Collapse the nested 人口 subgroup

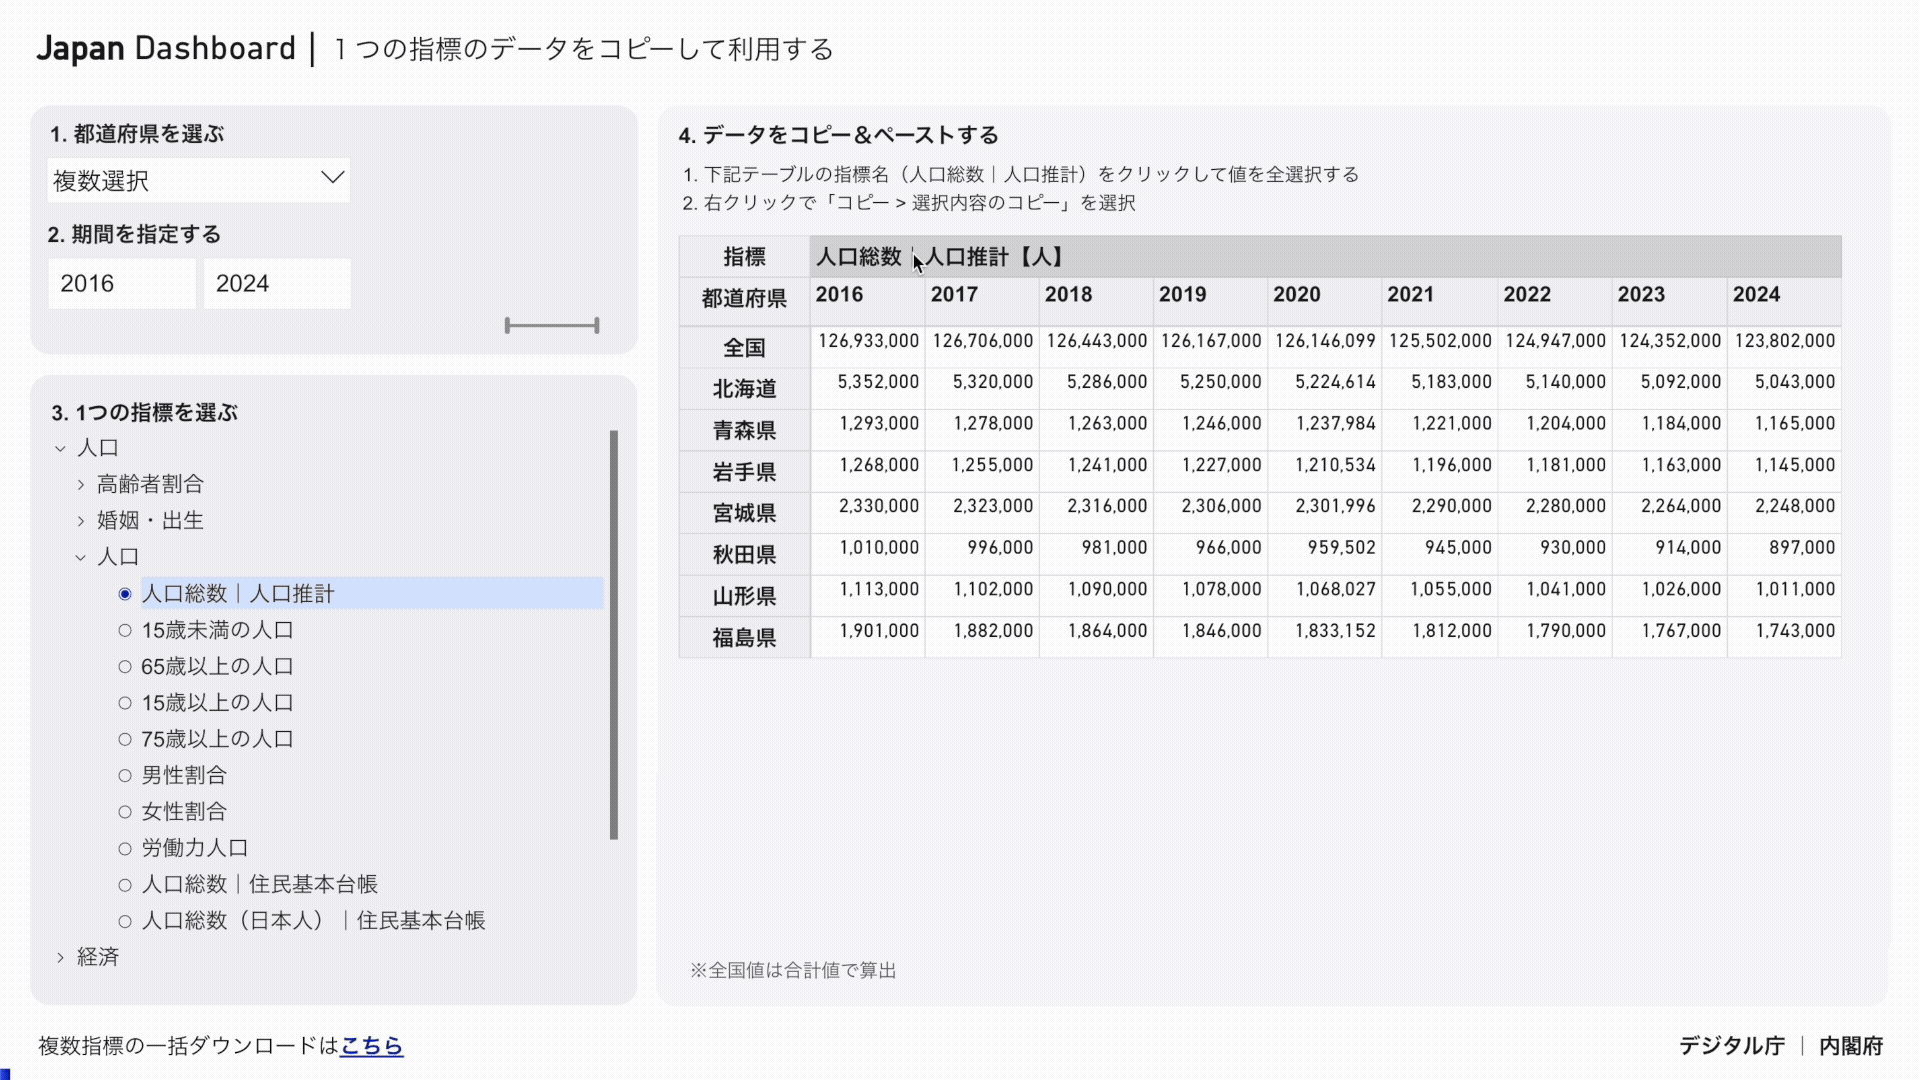coord(81,558)
